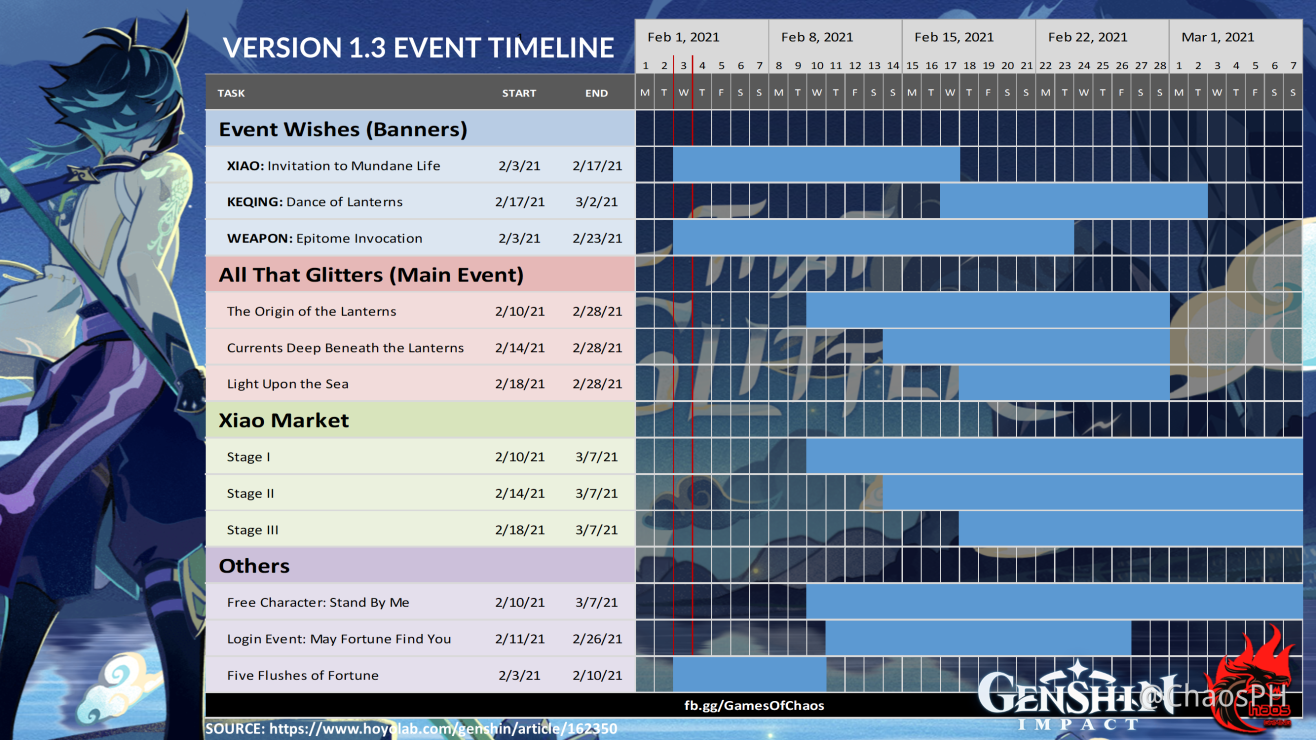Click the TASK column header
The width and height of the screenshot is (1316, 740).
(x=231, y=92)
